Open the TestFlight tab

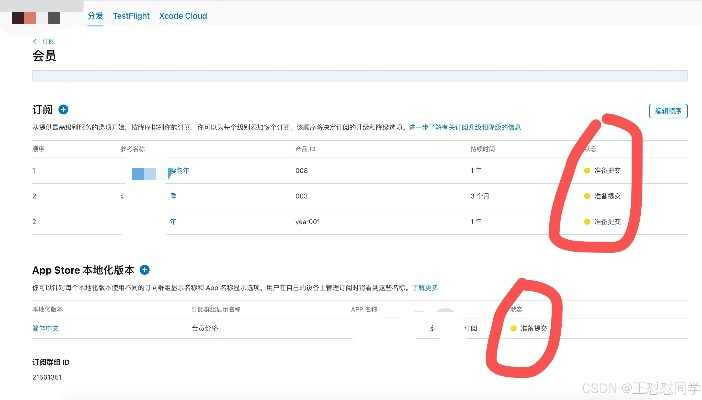point(131,17)
